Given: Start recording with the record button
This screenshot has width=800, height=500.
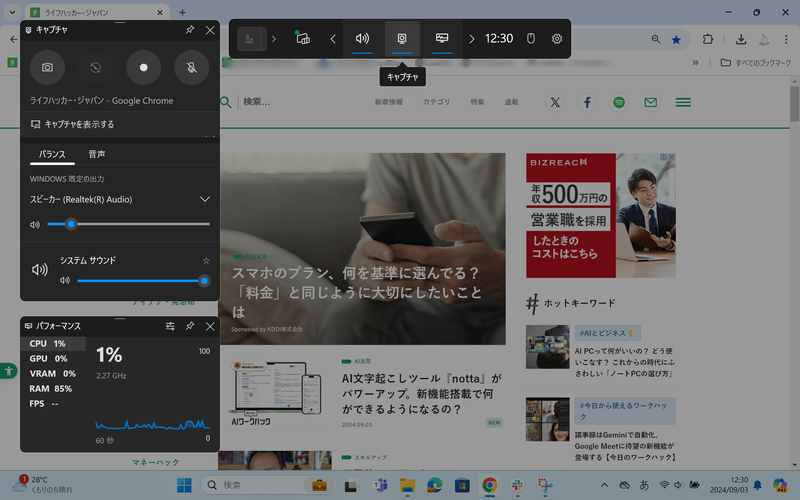Looking at the screenshot, I should 144,68.
